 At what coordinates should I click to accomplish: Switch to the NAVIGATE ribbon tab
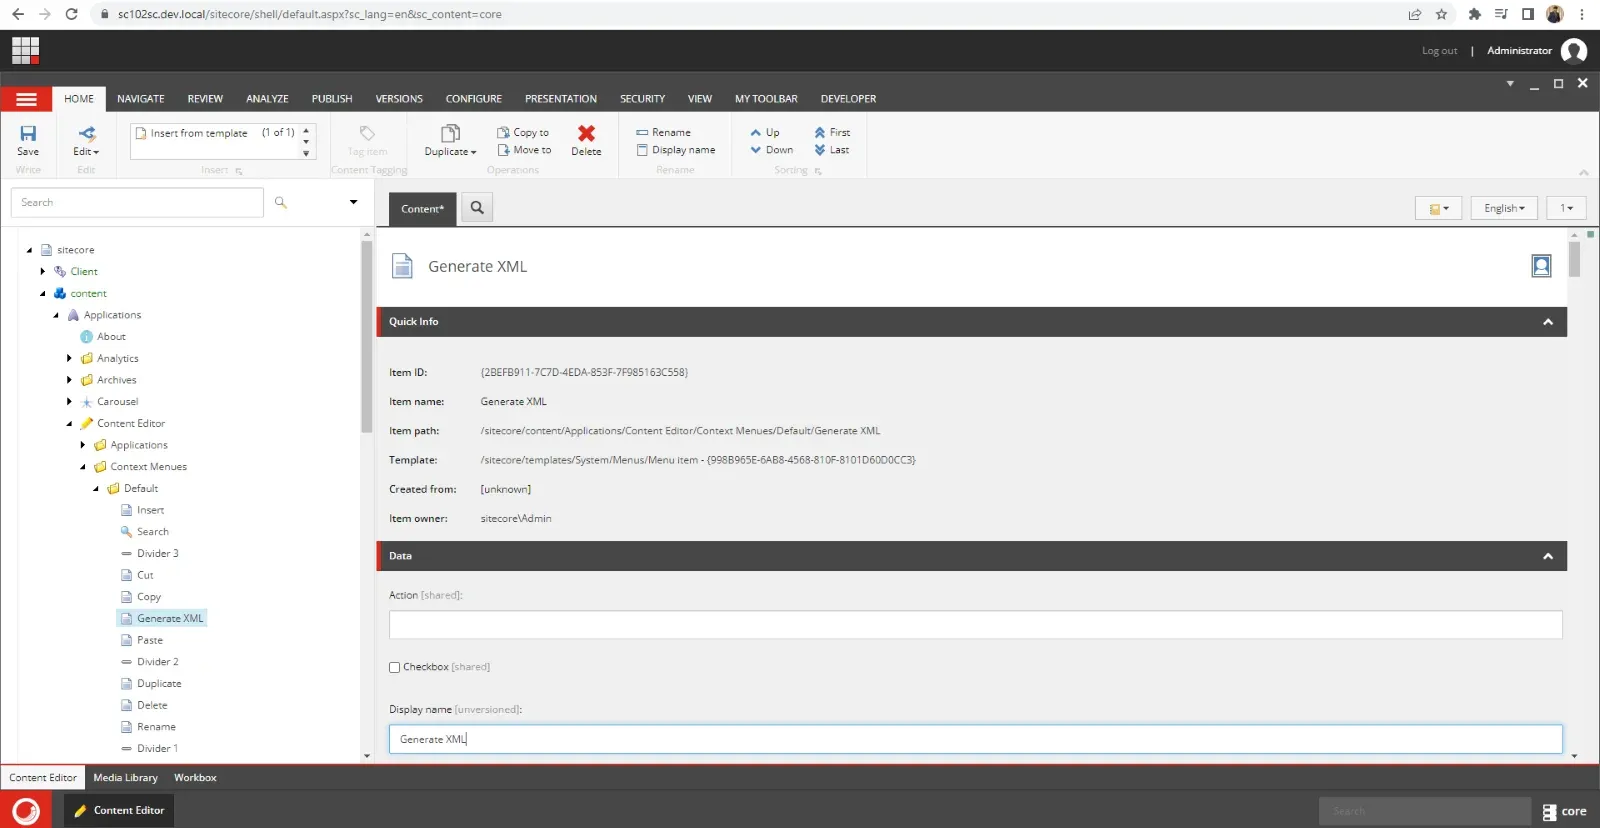(140, 99)
